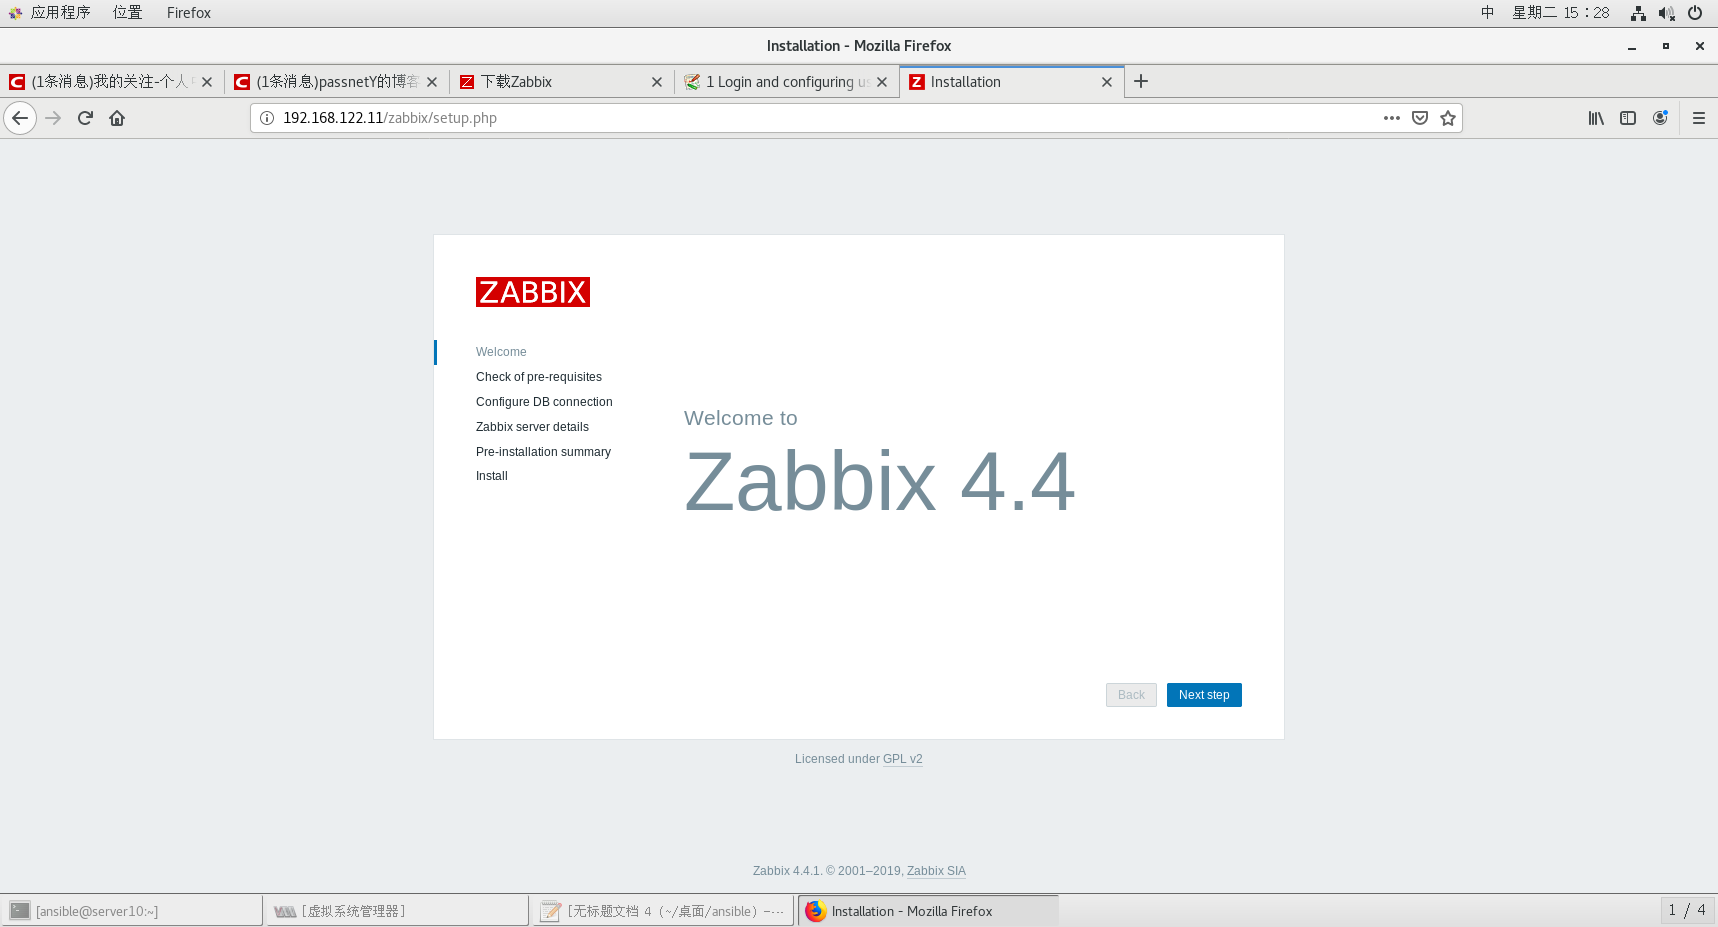Image resolution: width=1718 pixels, height=927 pixels.
Task: Open the Firefox home page icon
Action: [117, 118]
